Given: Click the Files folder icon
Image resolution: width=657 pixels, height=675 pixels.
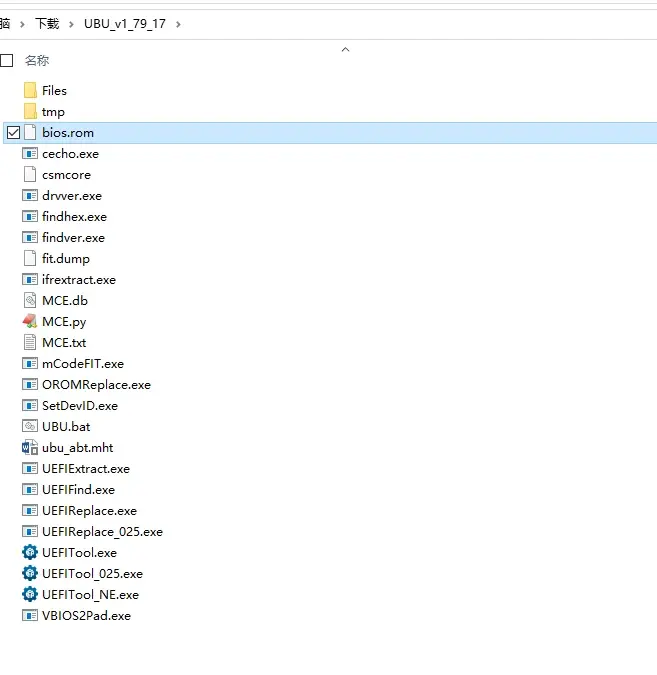Looking at the screenshot, I should [x=30, y=90].
